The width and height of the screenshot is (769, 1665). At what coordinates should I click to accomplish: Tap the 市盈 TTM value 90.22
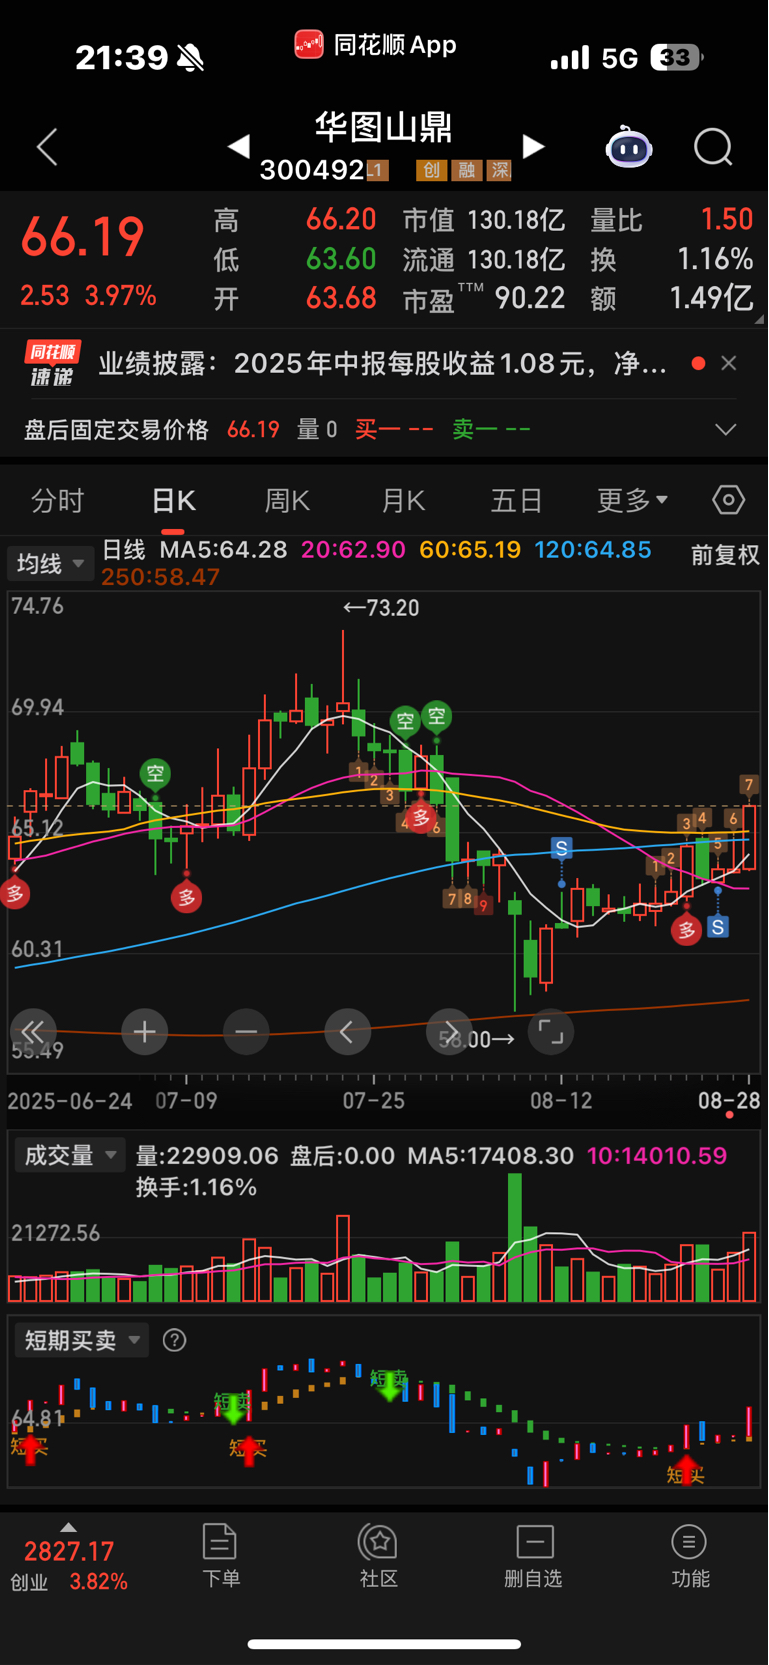tap(530, 298)
